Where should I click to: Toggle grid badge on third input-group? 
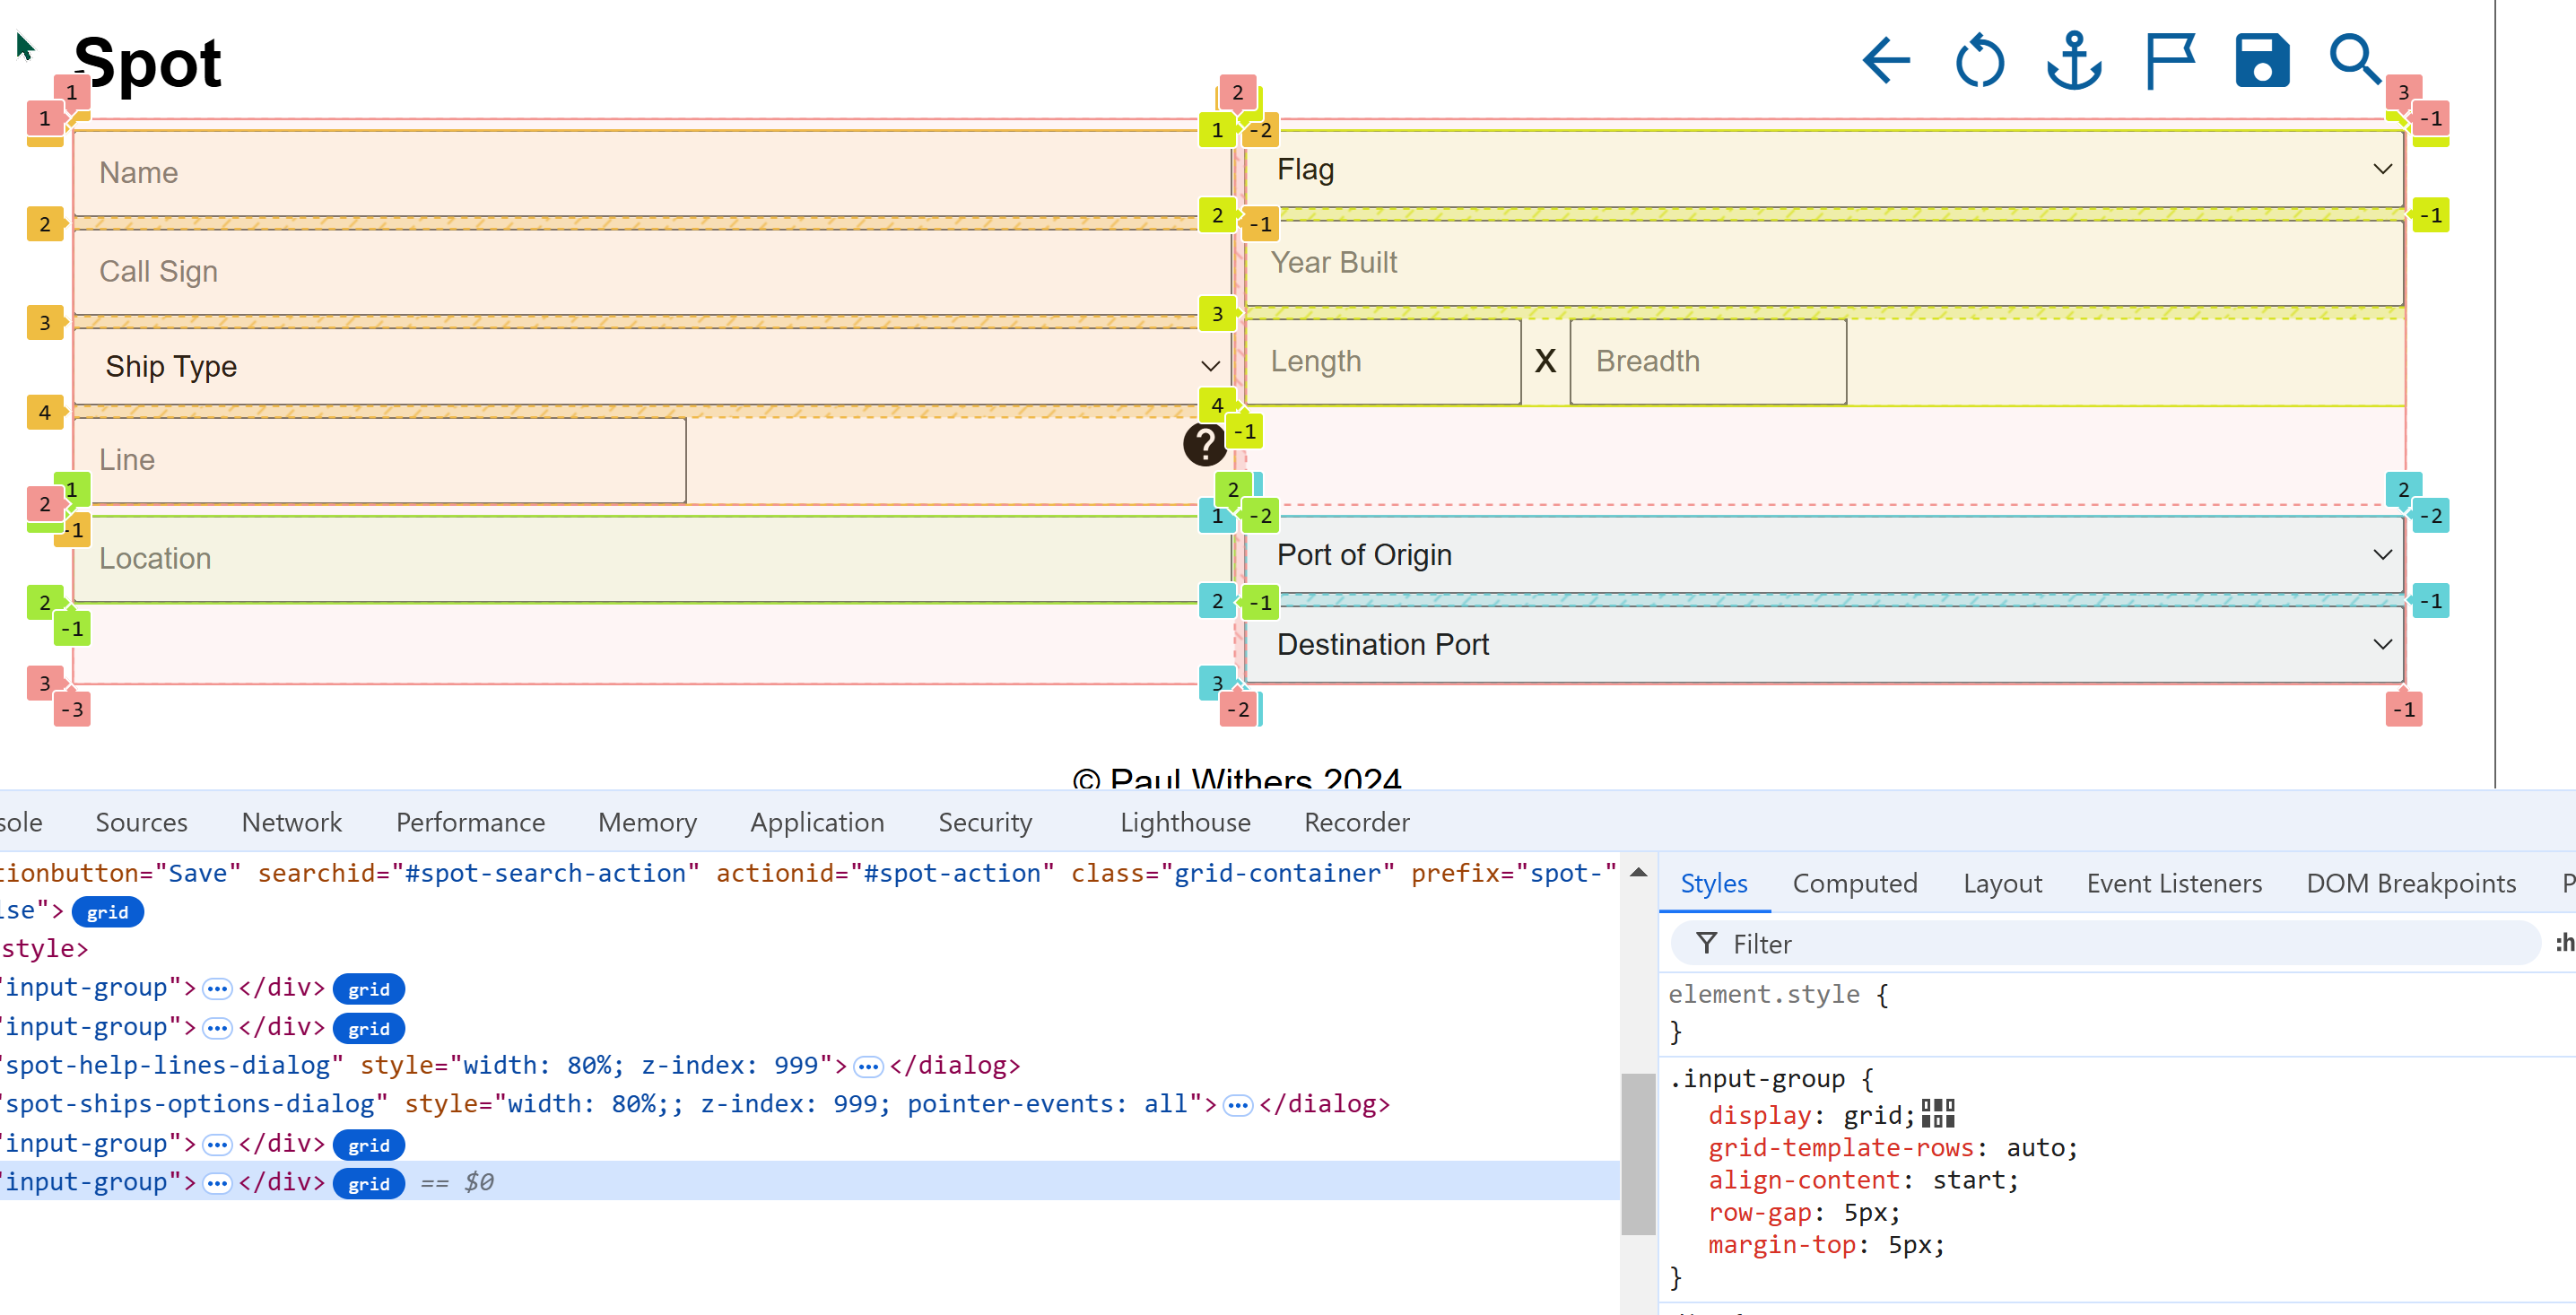[x=369, y=1145]
